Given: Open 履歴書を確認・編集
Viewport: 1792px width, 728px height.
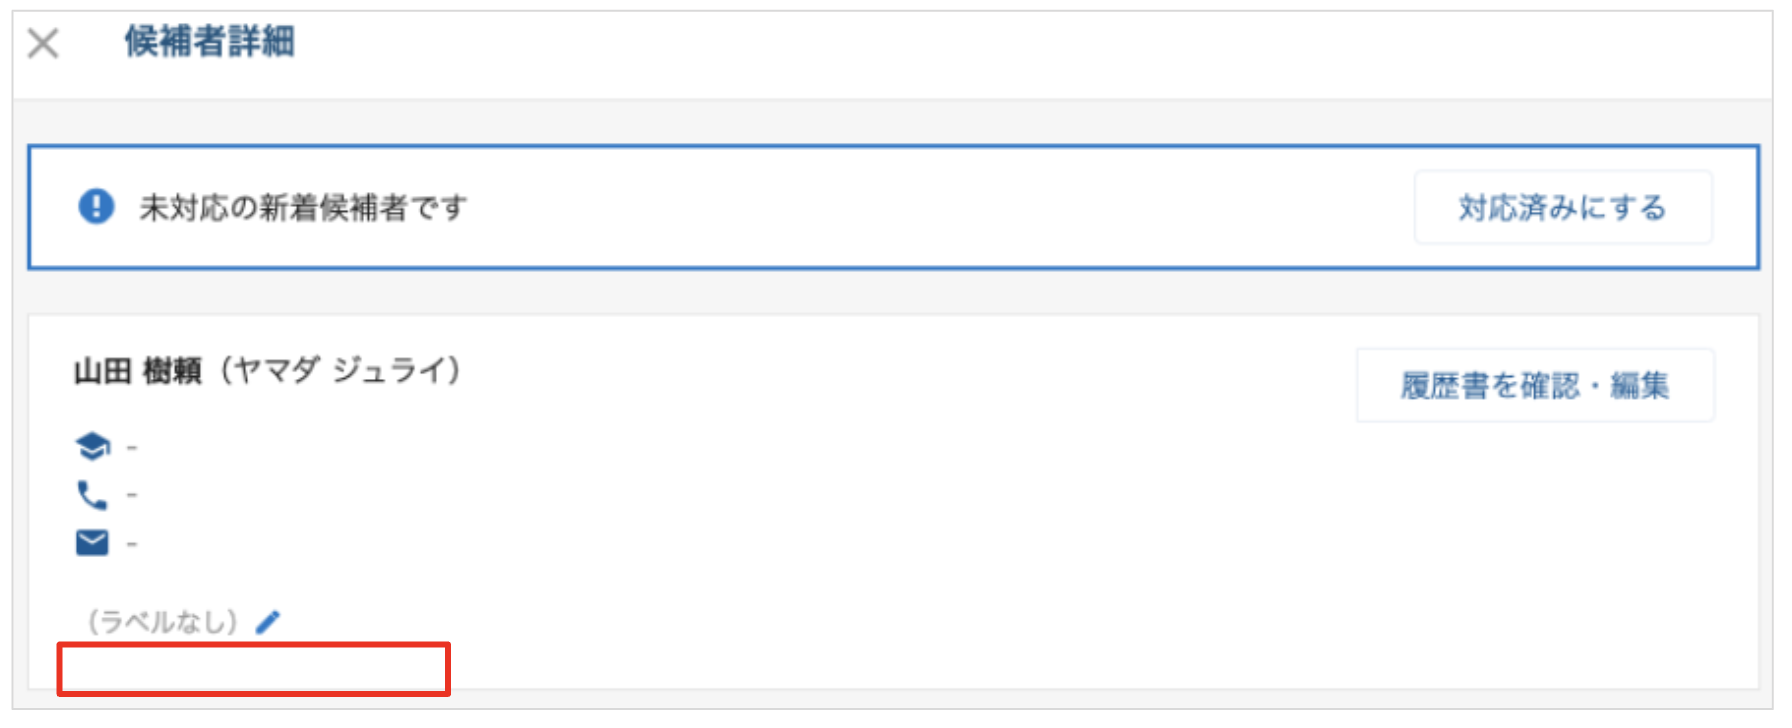Looking at the screenshot, I should click(x=1534, y=385).
